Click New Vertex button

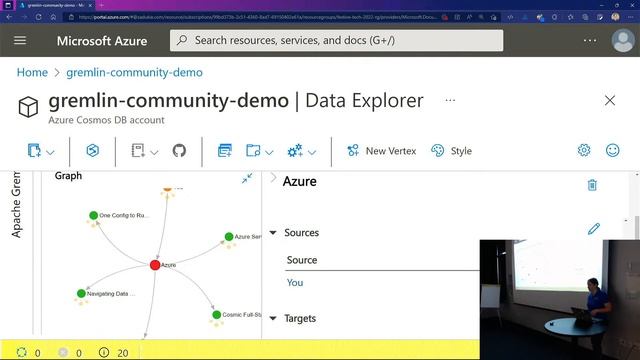[x=381, y=151]
